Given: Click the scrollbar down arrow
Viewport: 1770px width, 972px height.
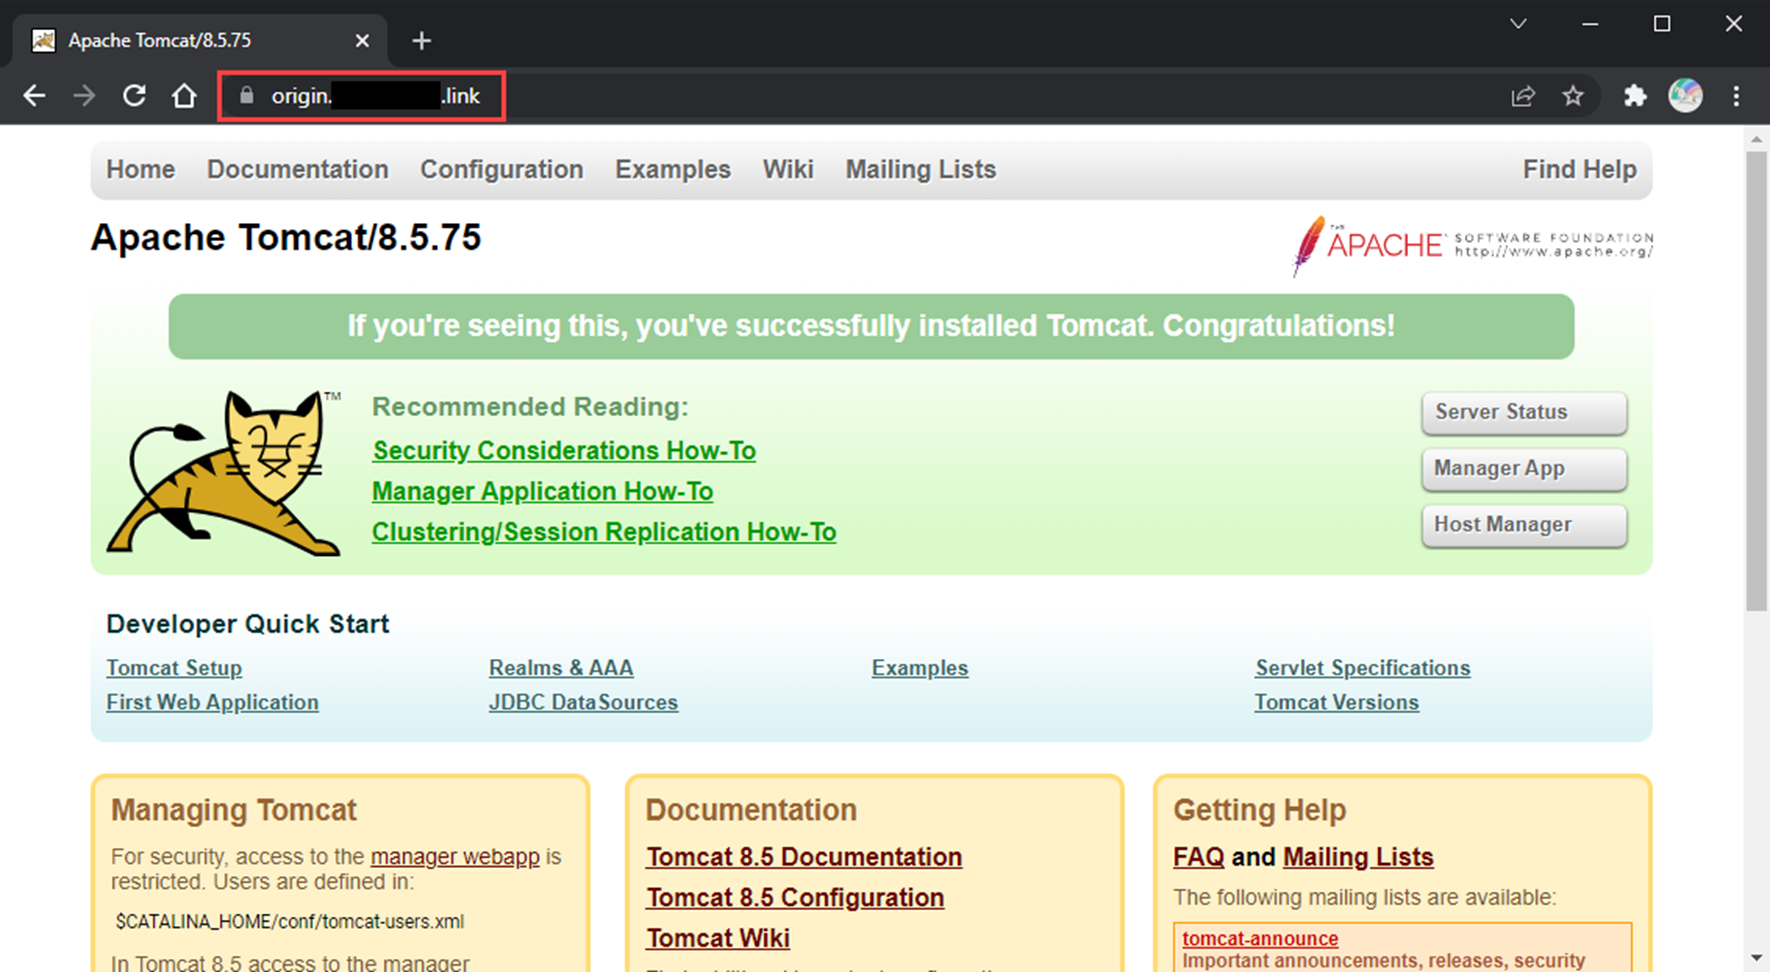Looking at the screenshot, I should [x=1757, y=959].
